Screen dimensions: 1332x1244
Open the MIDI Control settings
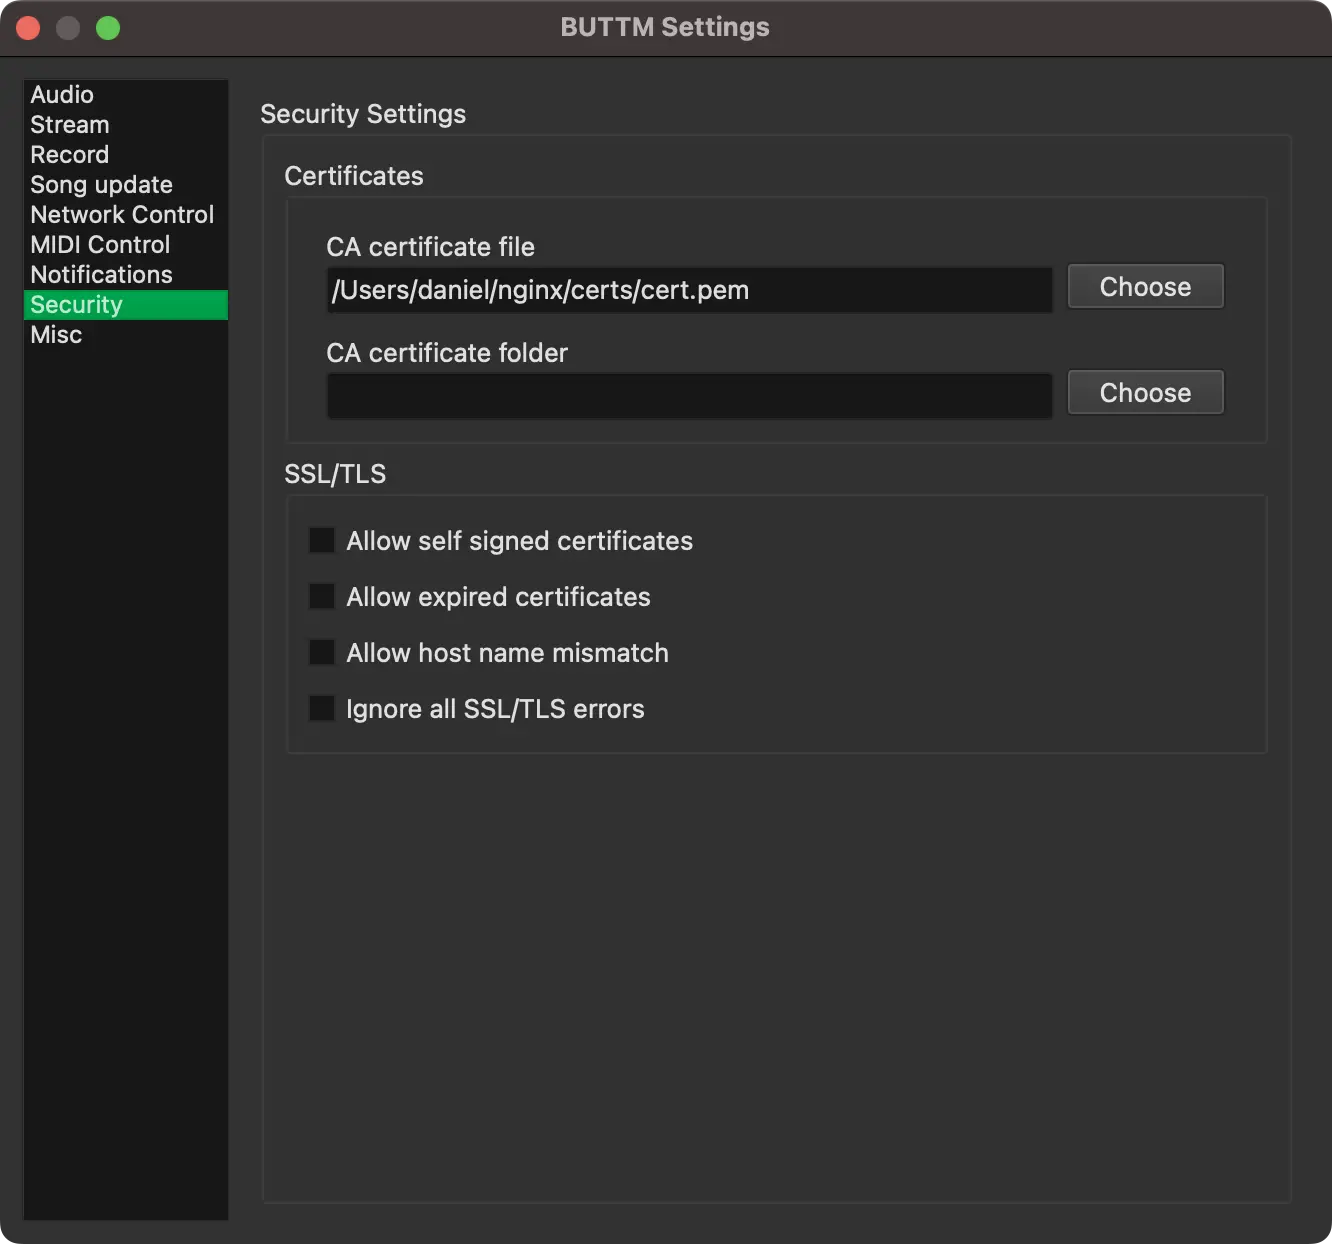click(99, 244)
